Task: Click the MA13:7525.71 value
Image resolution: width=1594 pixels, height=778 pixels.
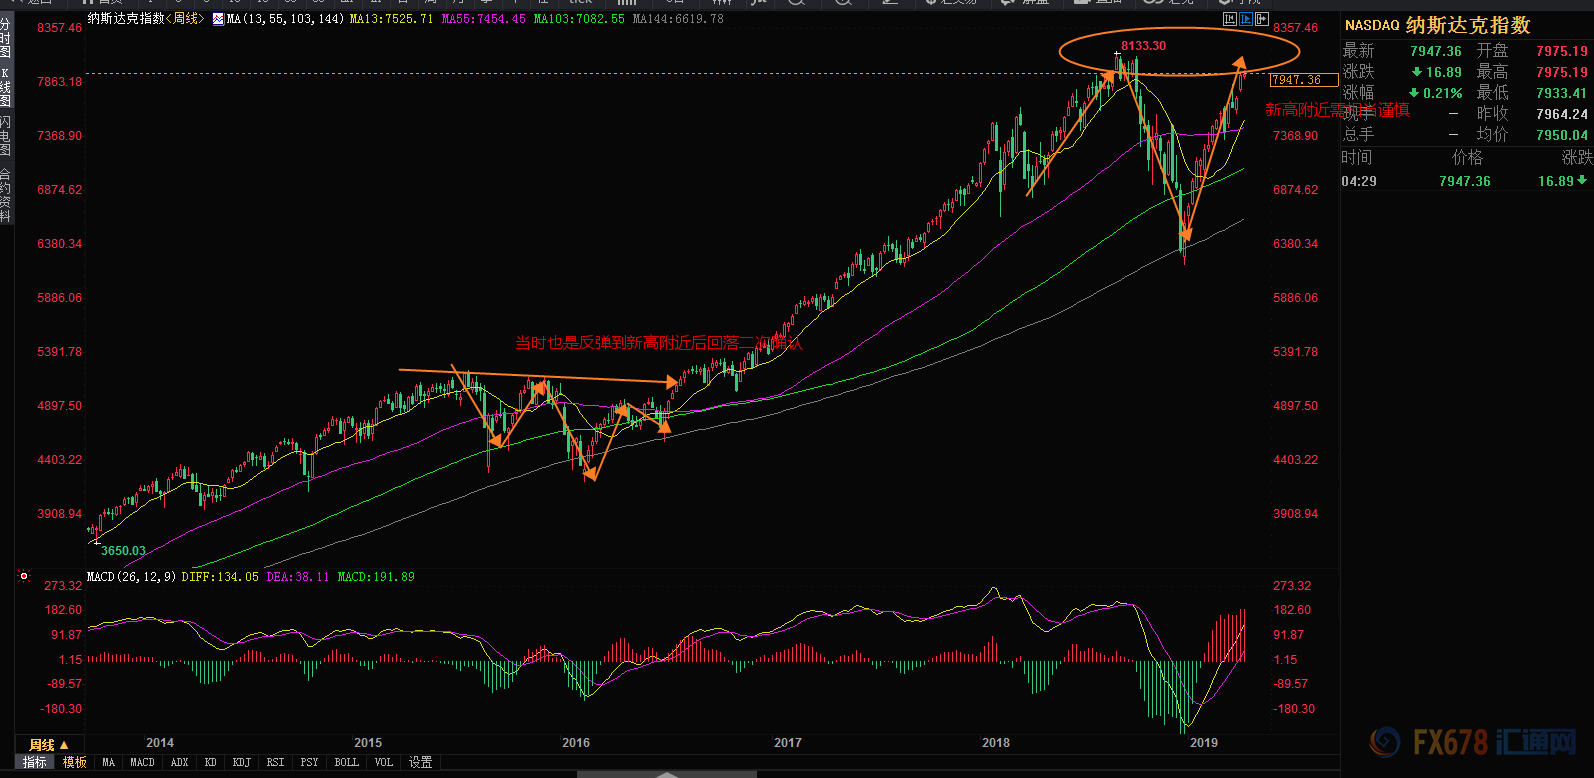Action: coord(391,19)
